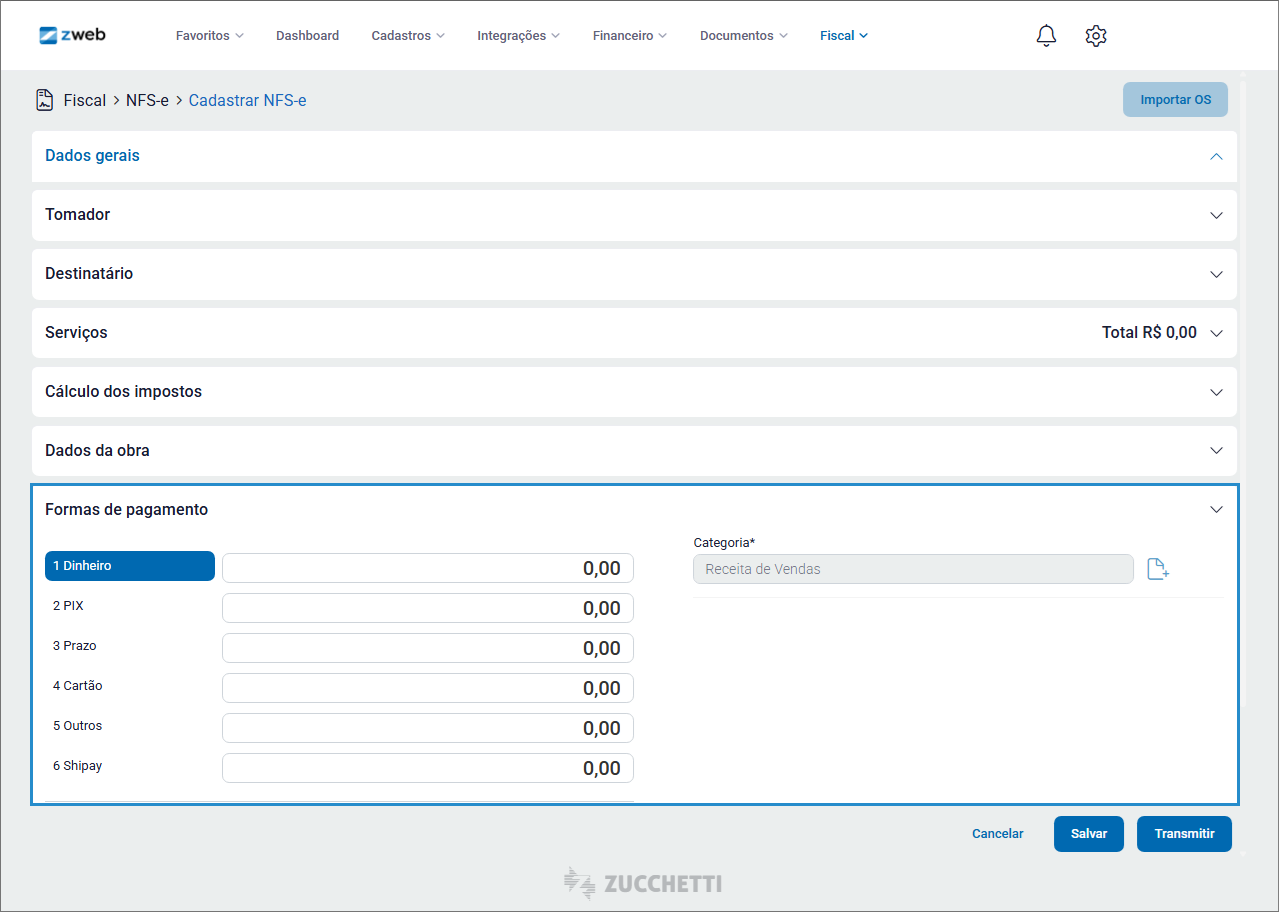The height and width of the screenshot is (912, 1279).
Task: Click the Dinheiro amount input field
Action: point(427,568)
